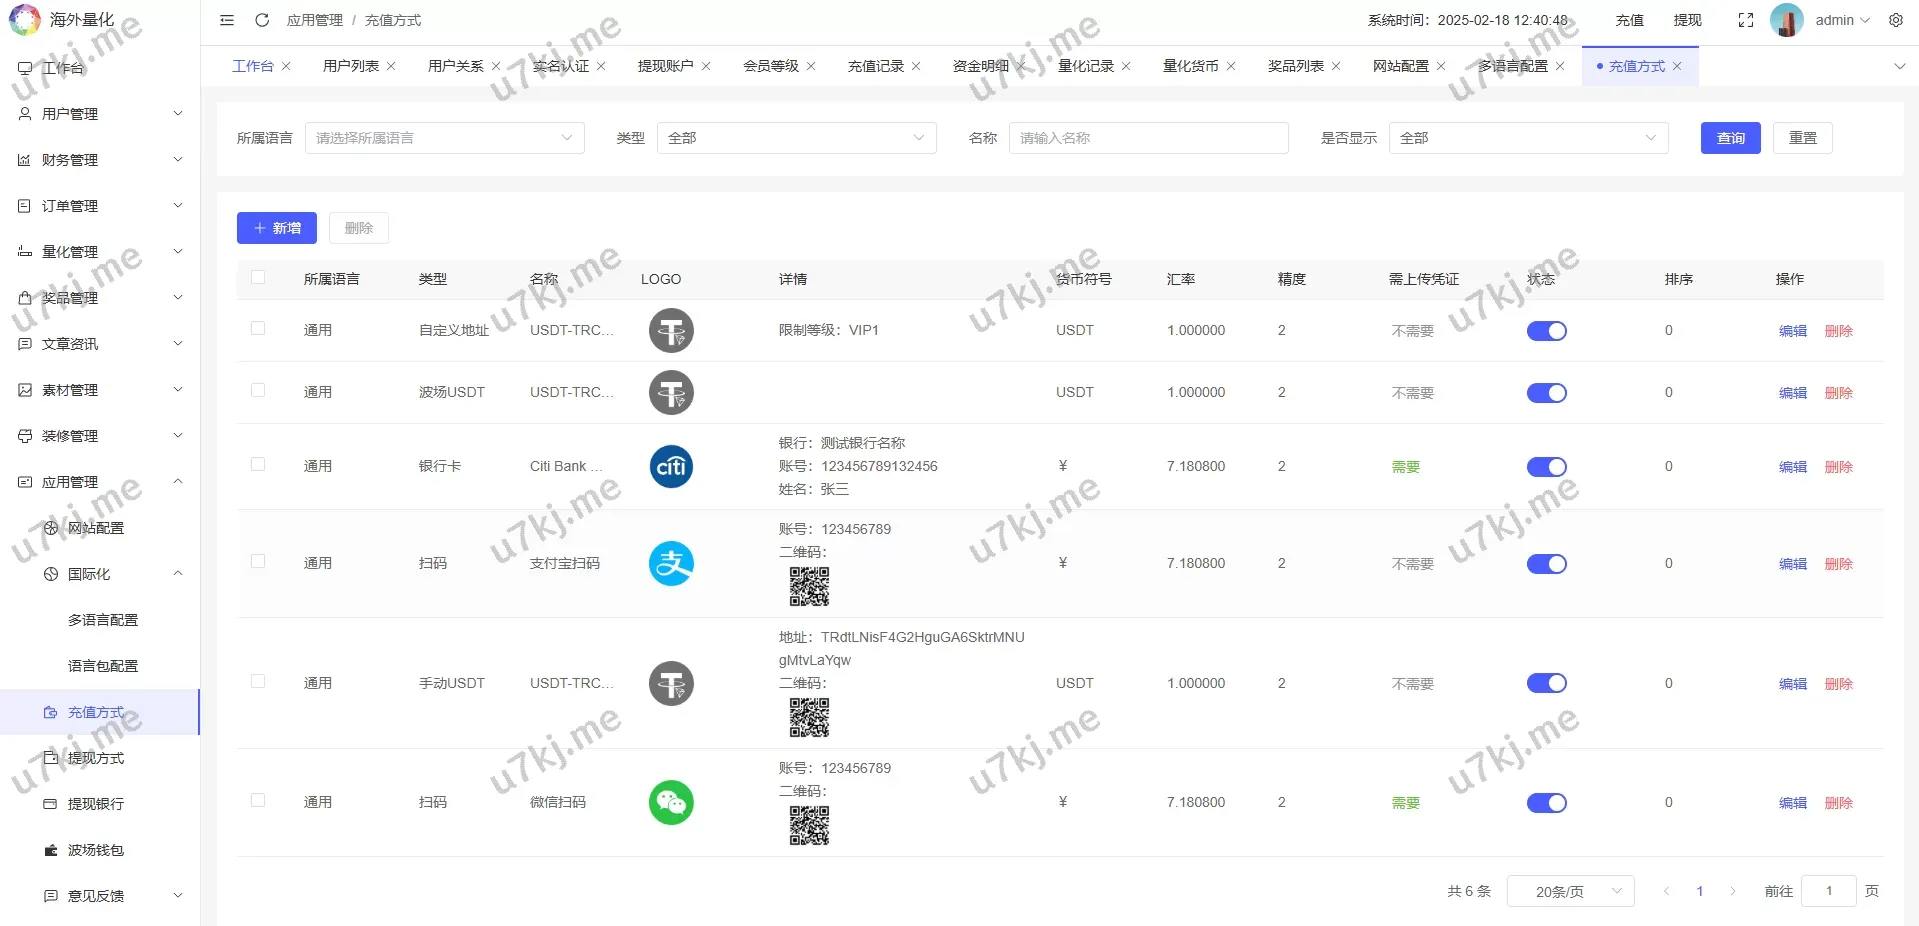
Task: Click 编辑 on the 波场USDT row
Action: point(1792,393)
